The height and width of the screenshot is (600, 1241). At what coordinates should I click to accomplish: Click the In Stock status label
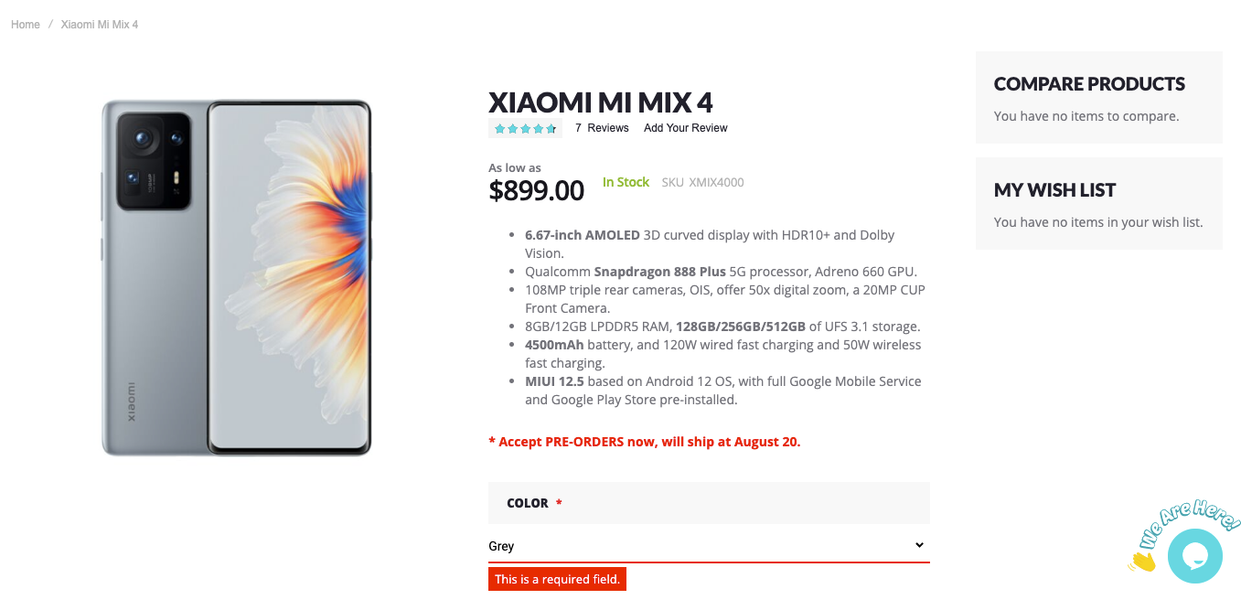(625, 182)
